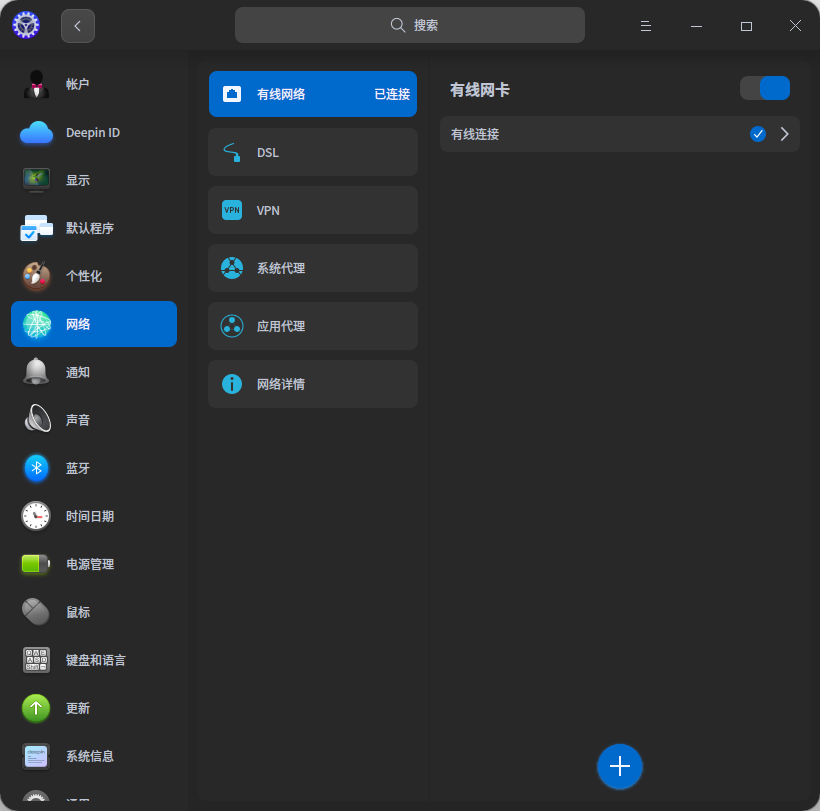820x811 pixels.
Task: Open 应用代理 application proxy
Action: (x=313, y=326)
